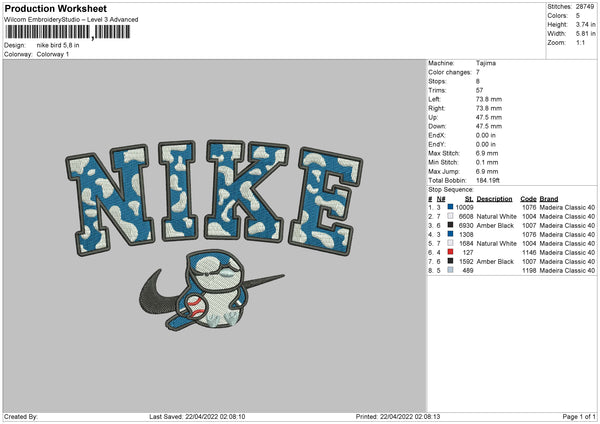Viewport: 600px width, 424px height.
Task: Click the design name 'nike bird 5,8 in'
Action: (58, 45)
